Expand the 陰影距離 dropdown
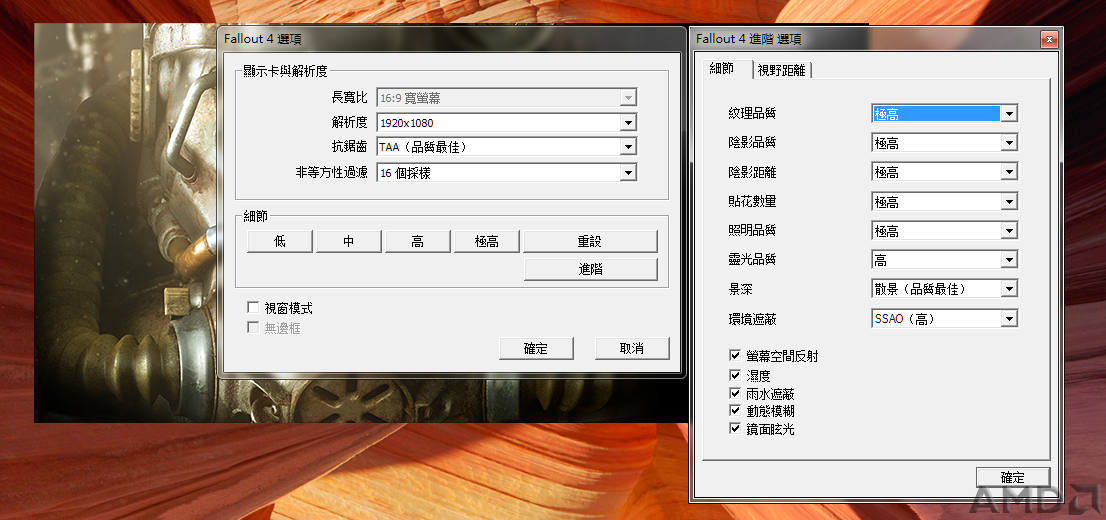Viewport: 1106px width, 520px height. (944, 172)
